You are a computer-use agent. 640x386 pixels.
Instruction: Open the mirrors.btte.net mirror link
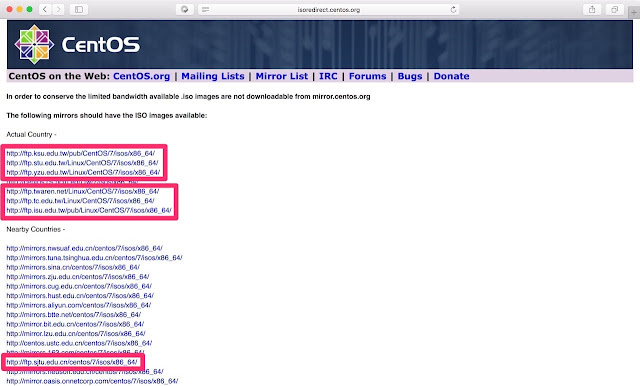pyautogui.click(x=73, y=315)
